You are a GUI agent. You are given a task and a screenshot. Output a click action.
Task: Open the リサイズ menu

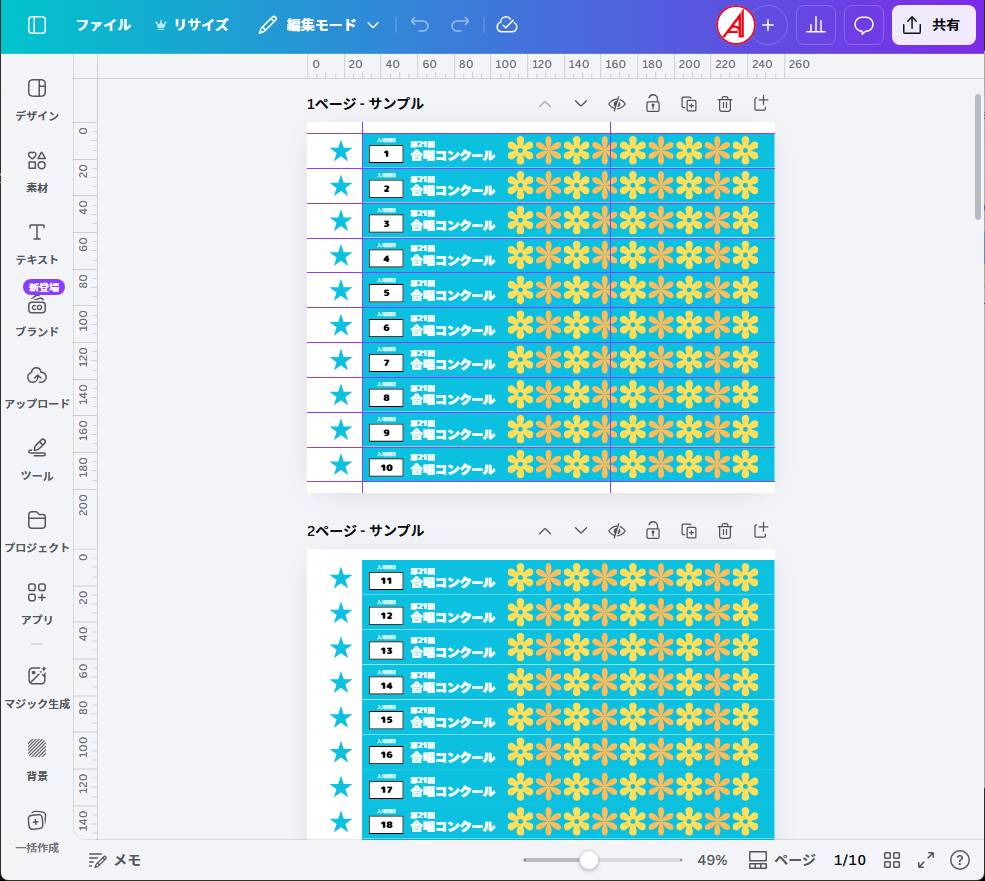point(191,25)
